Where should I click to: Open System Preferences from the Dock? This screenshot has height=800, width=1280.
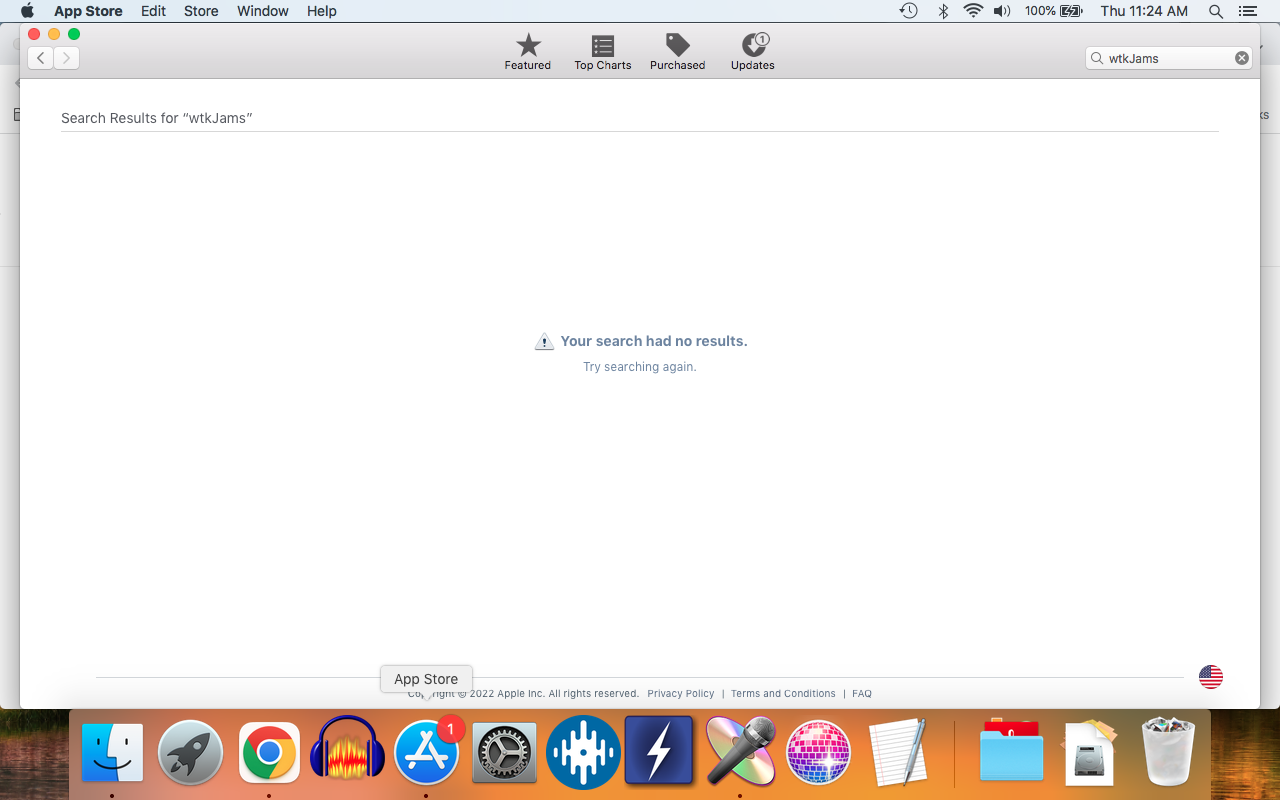505,752
